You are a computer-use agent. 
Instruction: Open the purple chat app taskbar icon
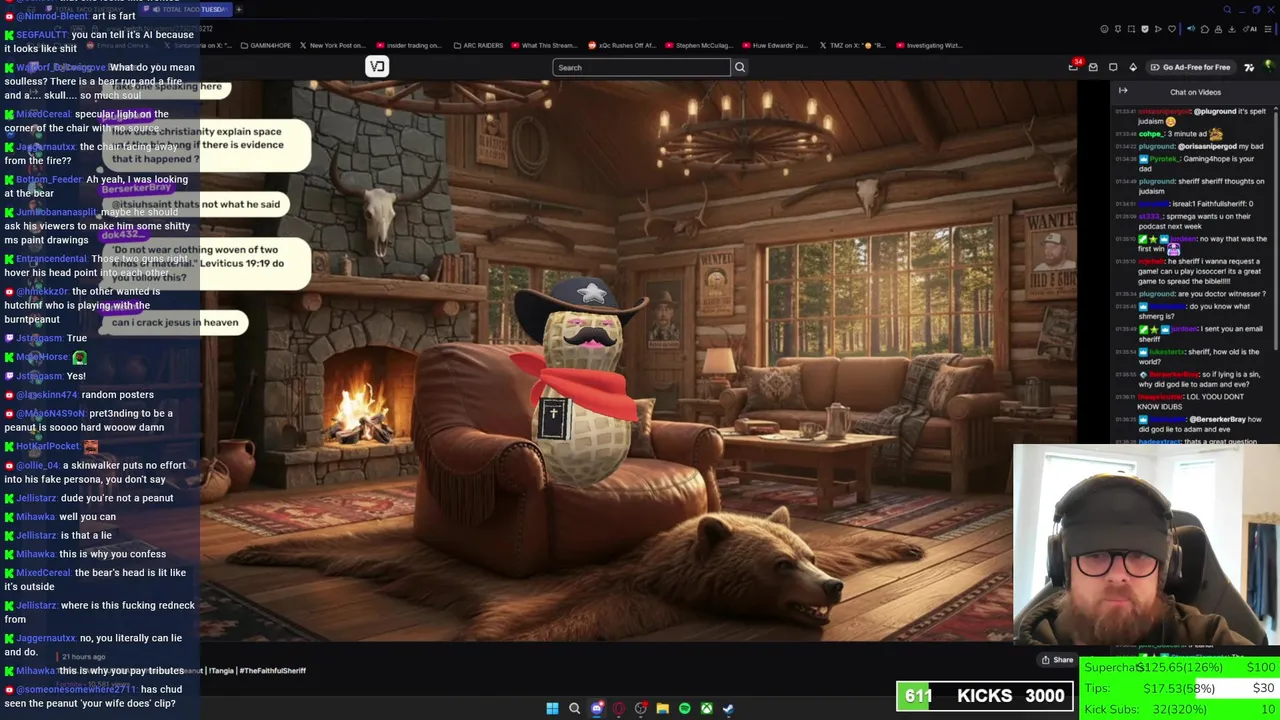click(597, 708)
